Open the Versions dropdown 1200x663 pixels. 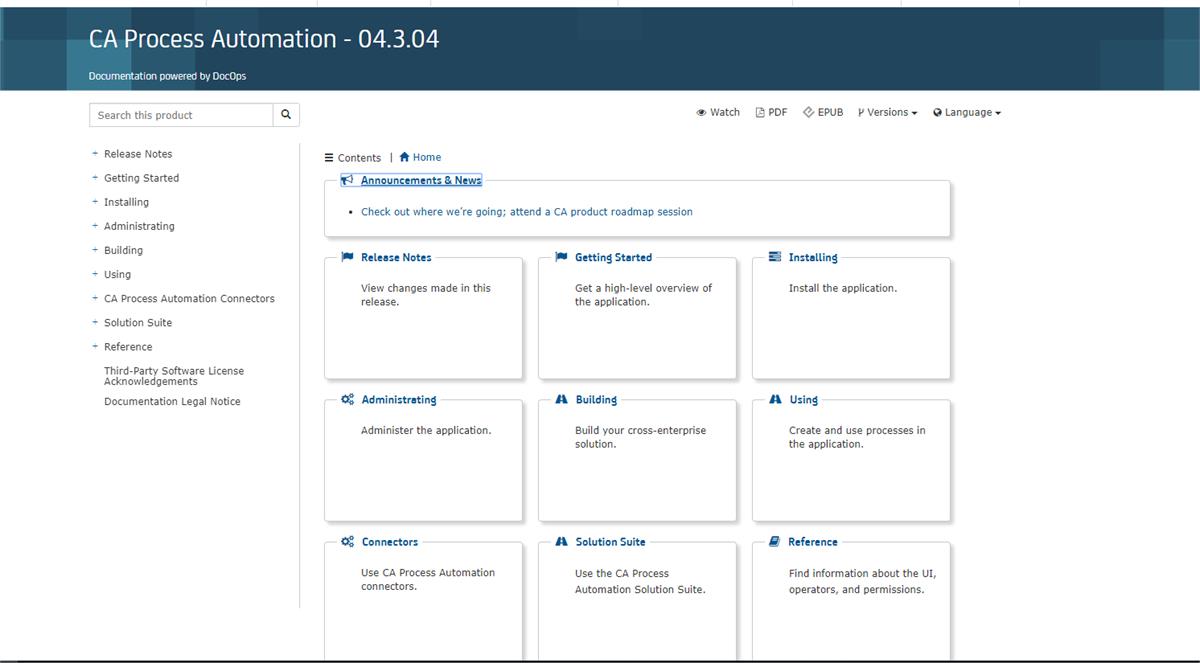[888, 113]
